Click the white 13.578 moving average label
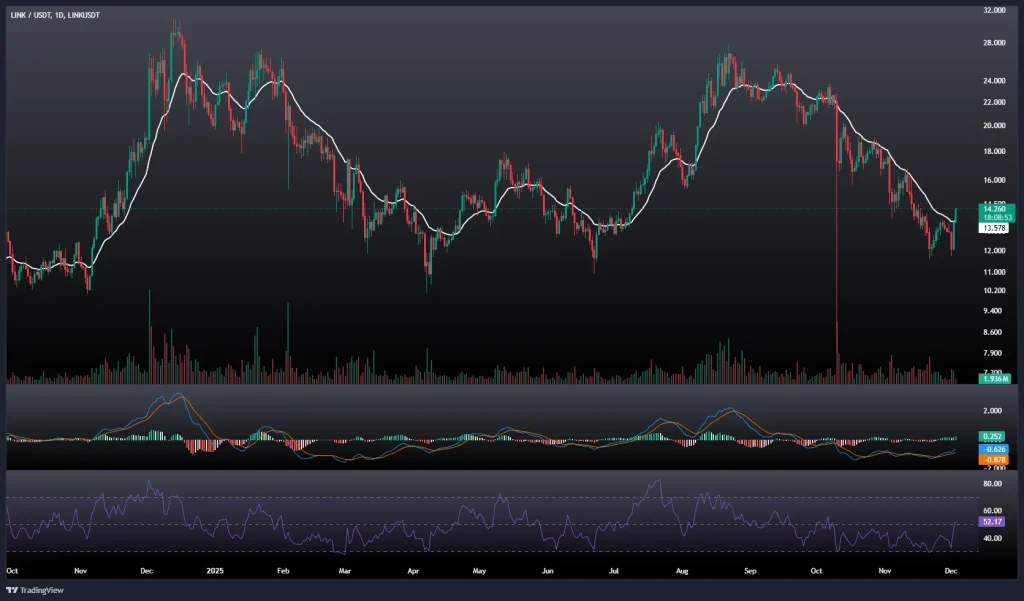Image resolution: width=1024 pixels, height=601 pixels. [x=967, y=228]
